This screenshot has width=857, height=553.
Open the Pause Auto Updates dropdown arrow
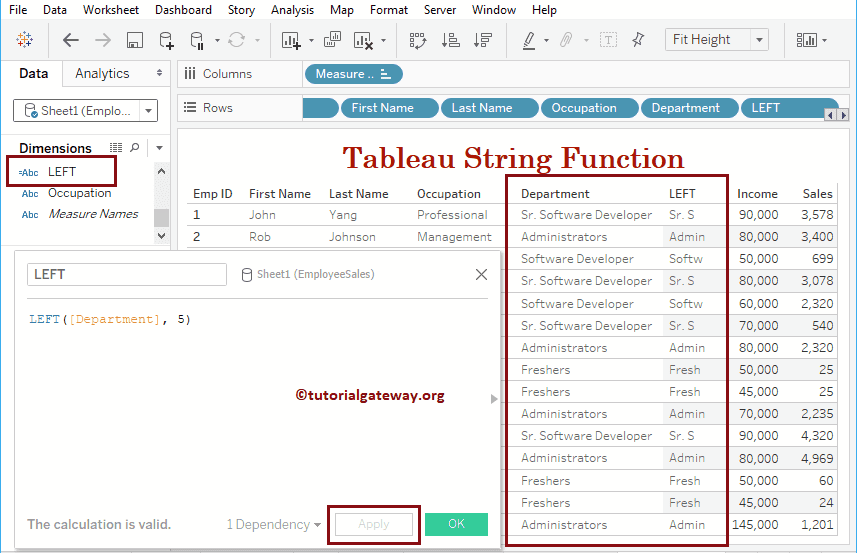pyautogui.click(x=217, y=40)
